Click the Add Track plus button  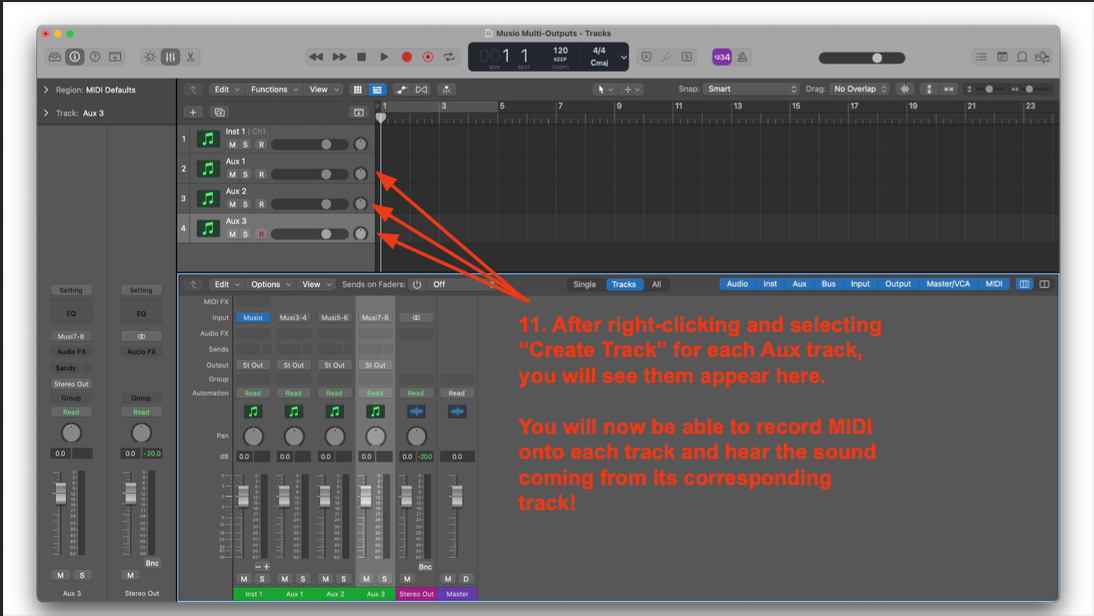coord(193,112)
